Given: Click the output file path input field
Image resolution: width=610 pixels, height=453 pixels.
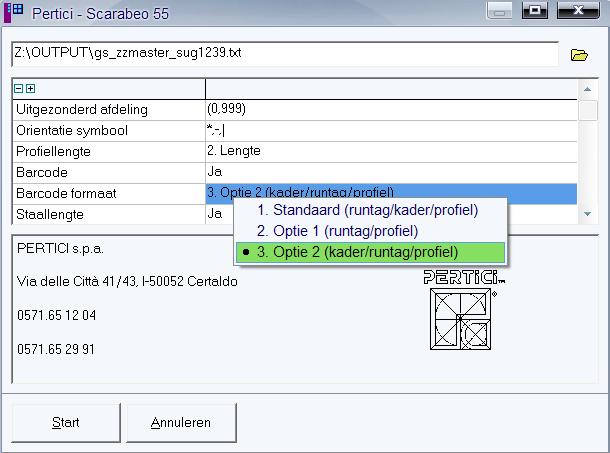Looking at the screenshot, I should pos(285,54).
